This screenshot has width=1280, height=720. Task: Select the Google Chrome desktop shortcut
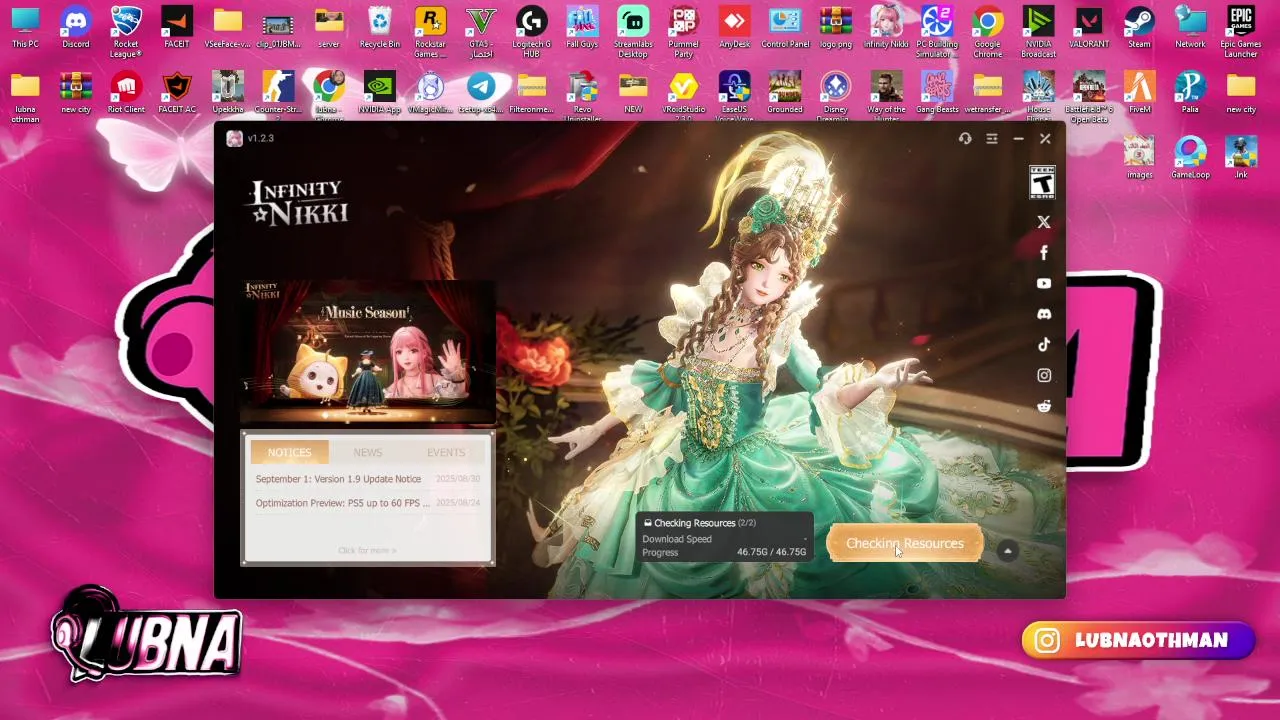[988, 31]
